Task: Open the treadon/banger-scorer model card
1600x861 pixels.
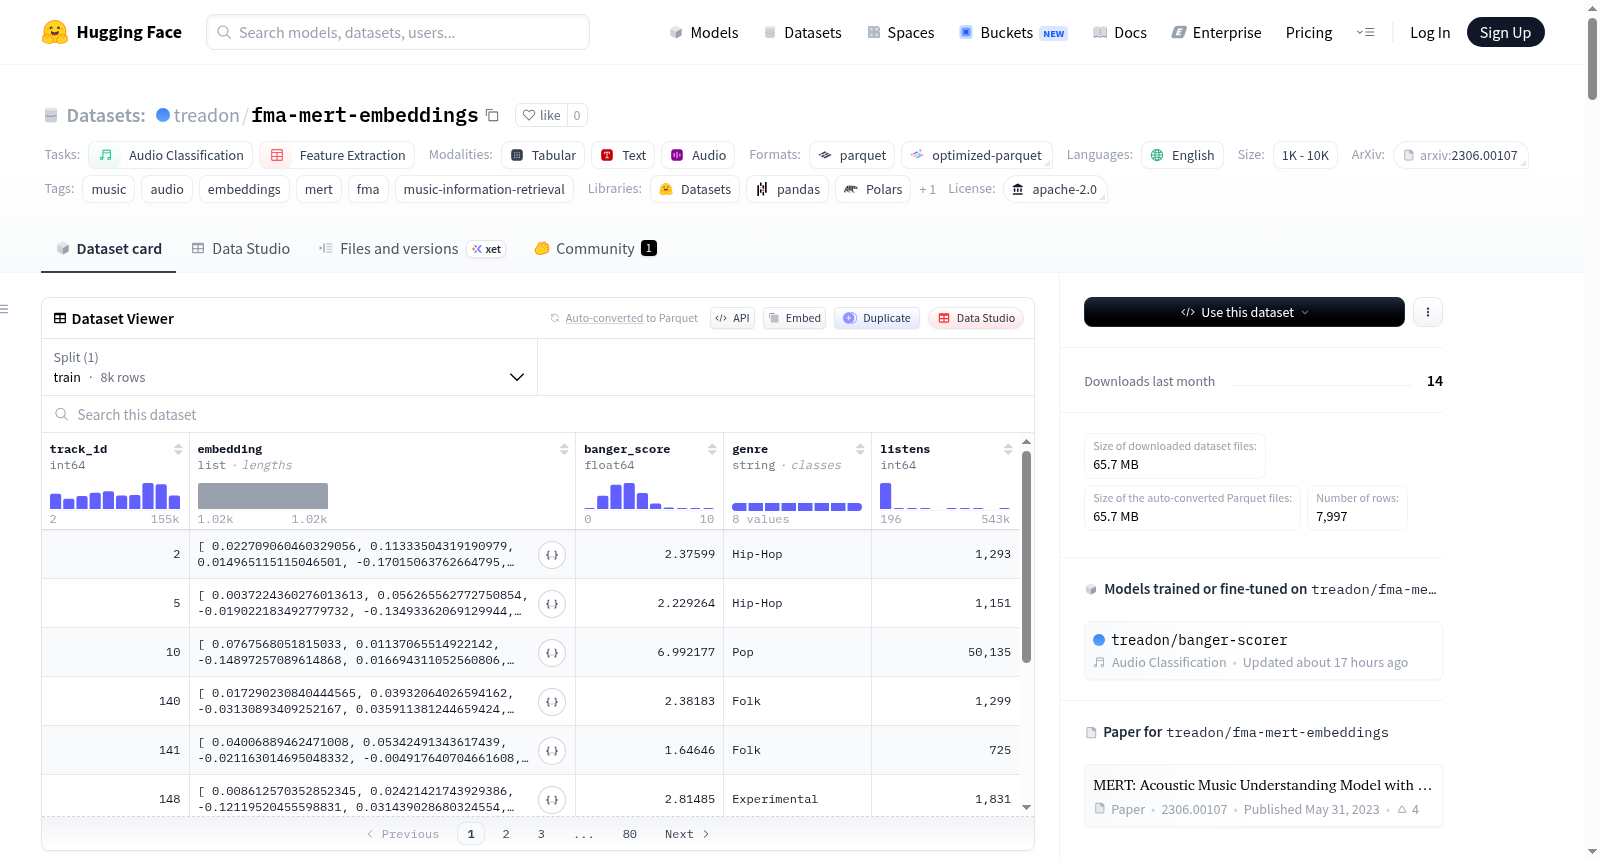Action: click(1263, 651)
